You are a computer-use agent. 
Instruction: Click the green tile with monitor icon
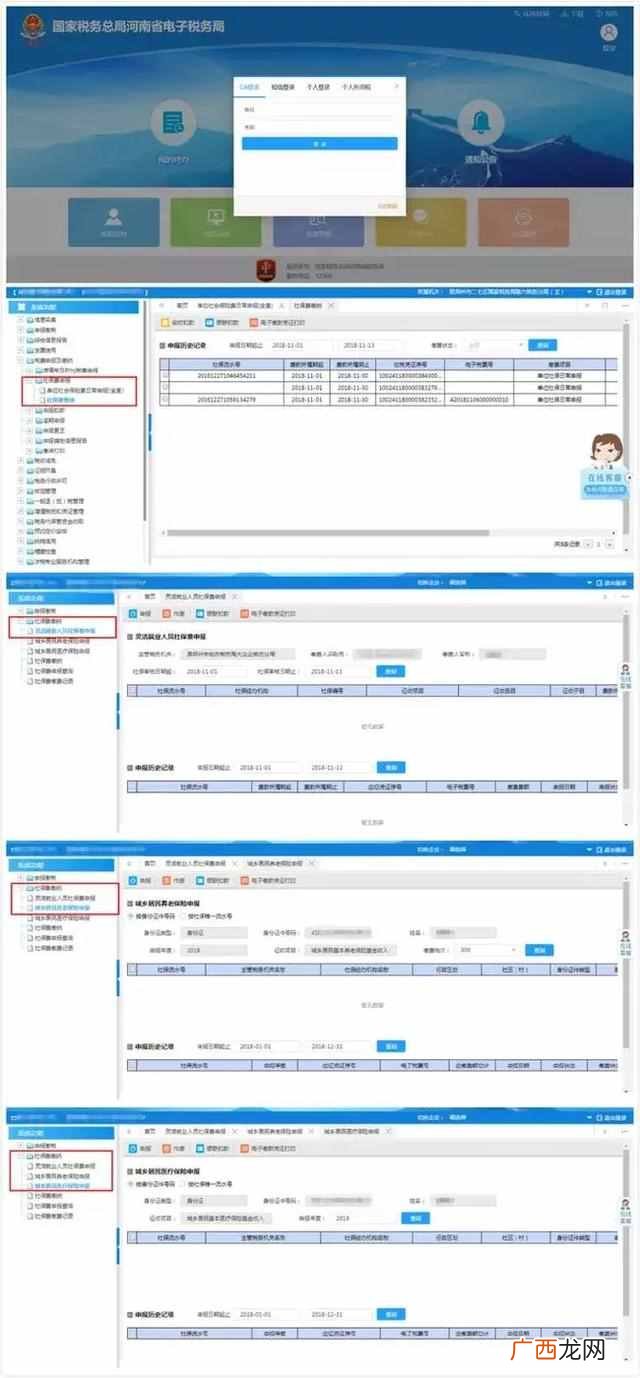click(x=215, y=222)
